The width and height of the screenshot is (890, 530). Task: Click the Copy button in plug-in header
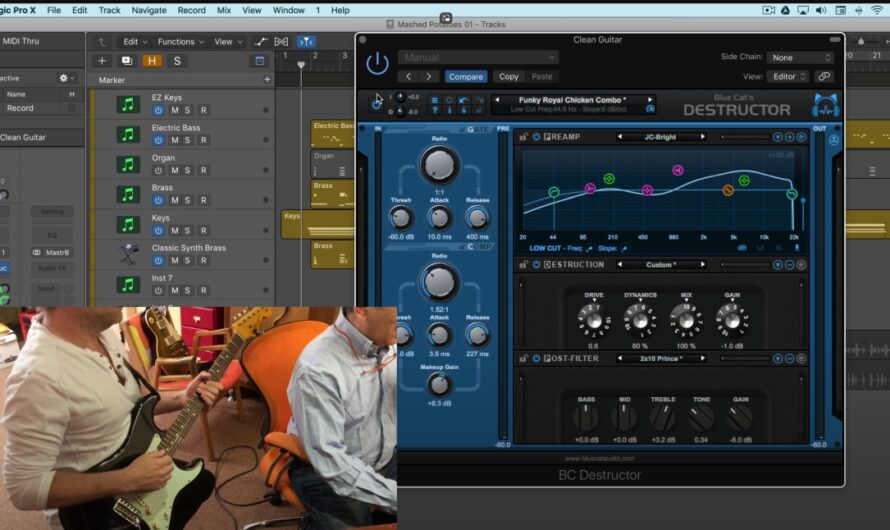509,76
